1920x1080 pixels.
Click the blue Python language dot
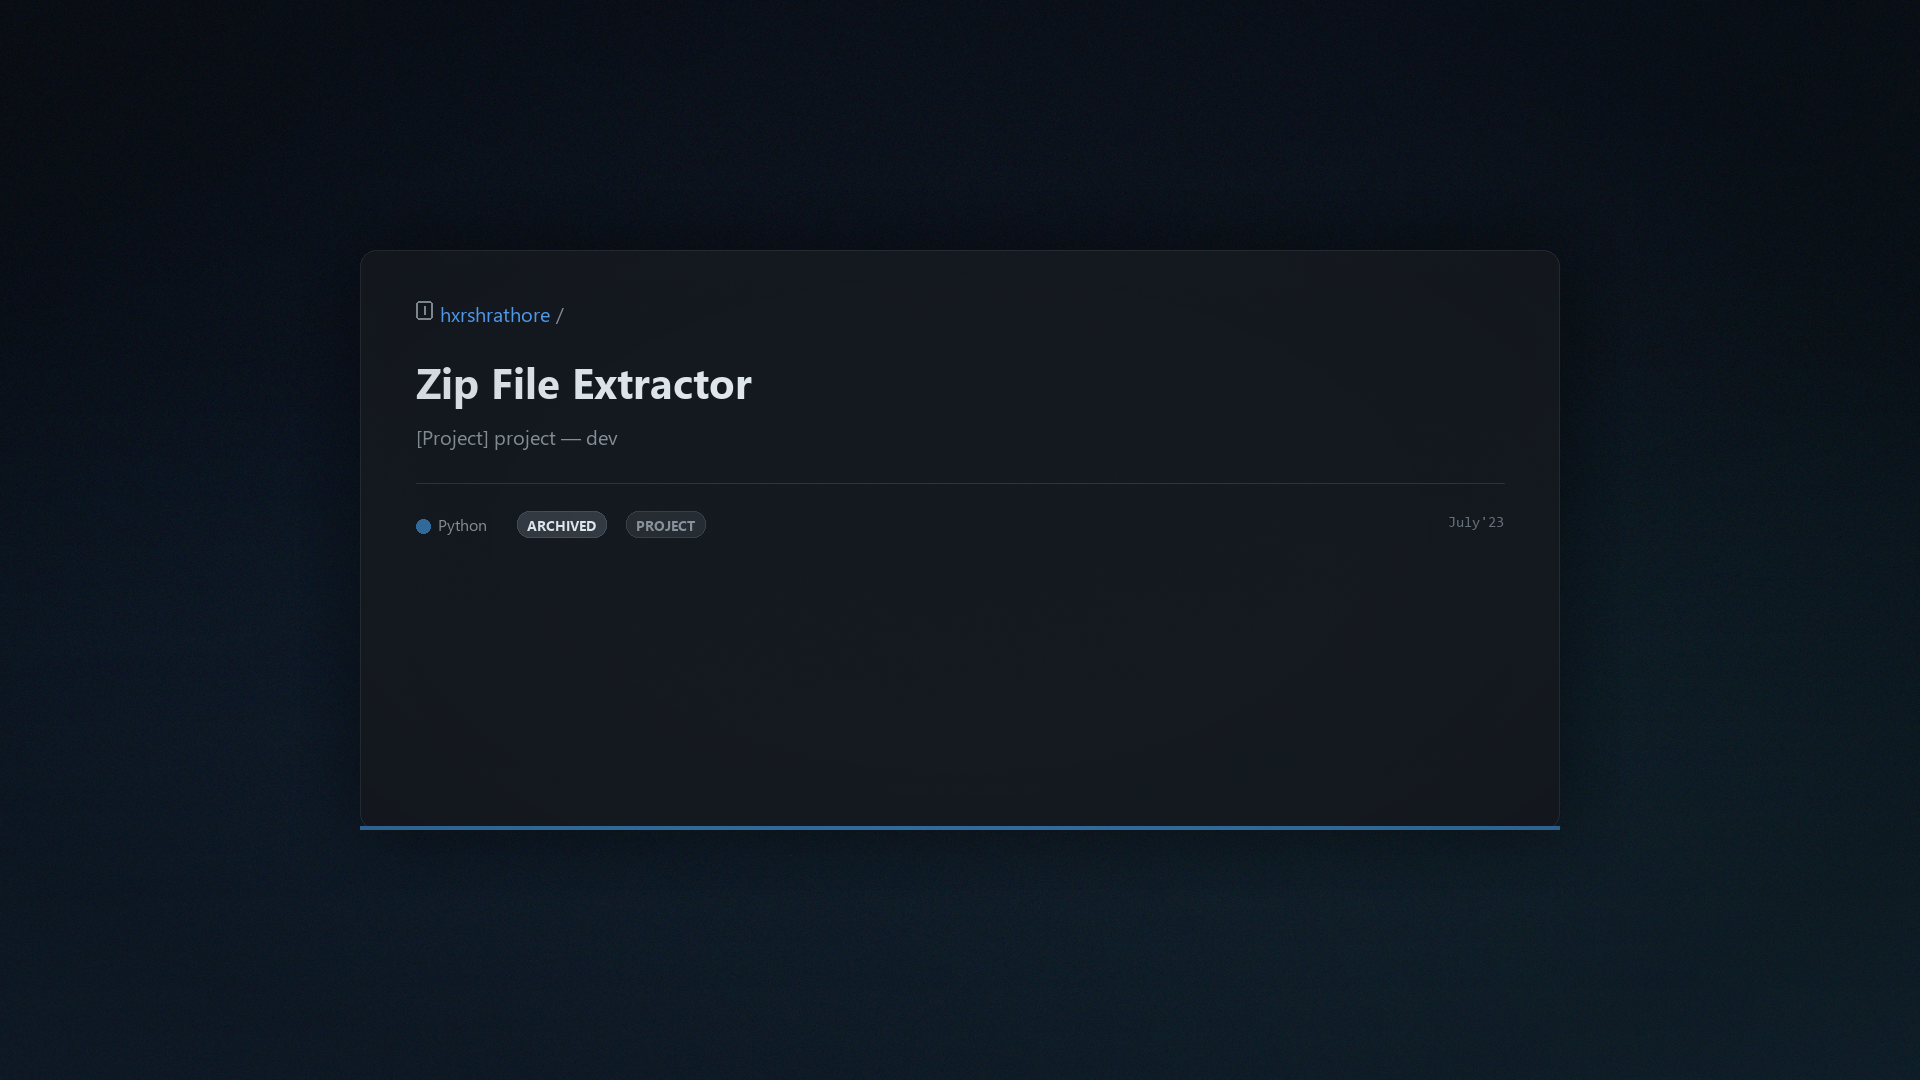pos(423,526)
